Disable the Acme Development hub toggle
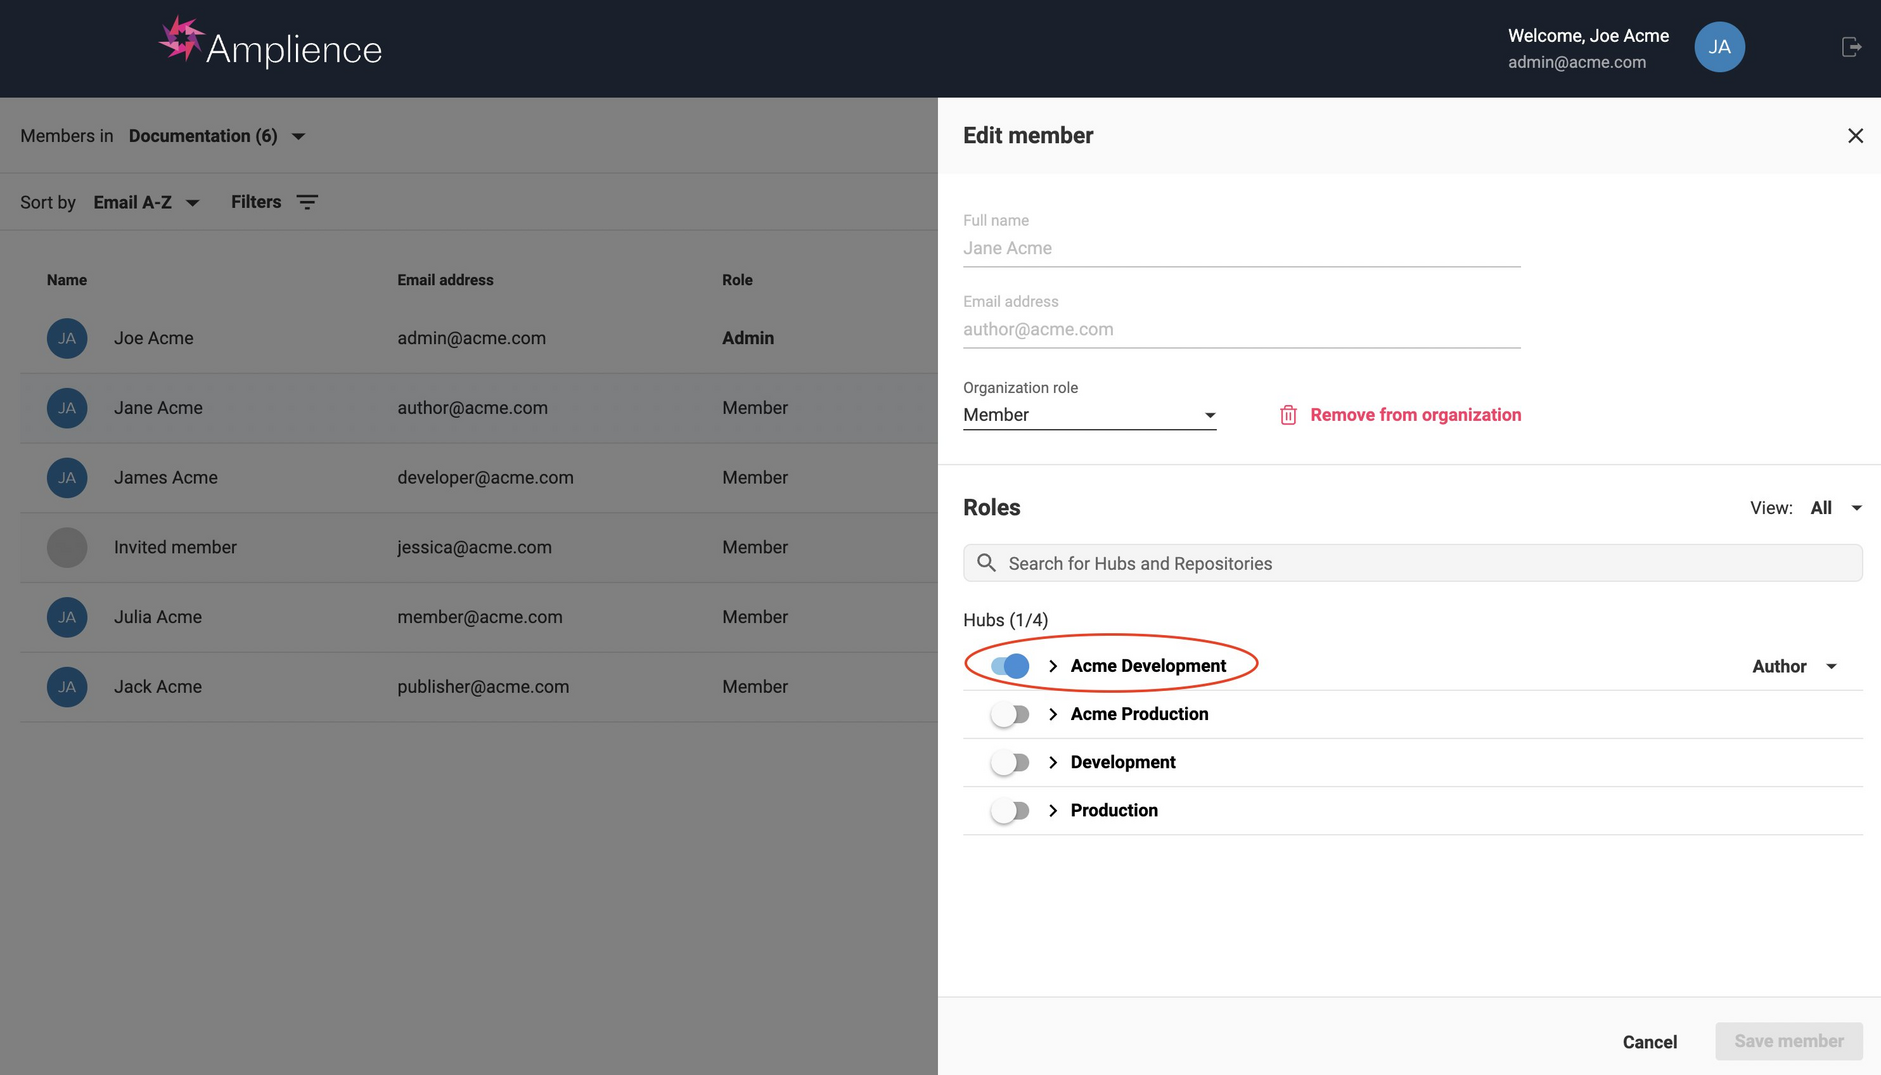The image size is (1881, 1075). click(1010, 665)
